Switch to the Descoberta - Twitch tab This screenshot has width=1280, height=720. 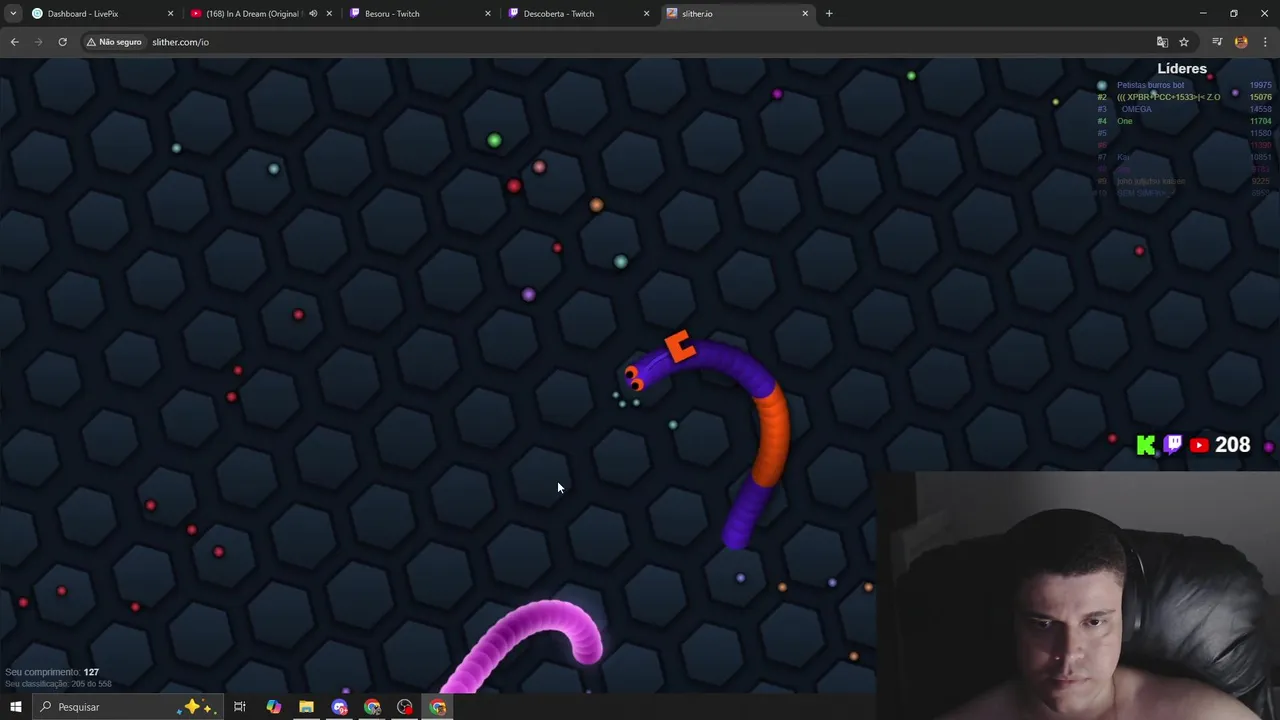579,14
